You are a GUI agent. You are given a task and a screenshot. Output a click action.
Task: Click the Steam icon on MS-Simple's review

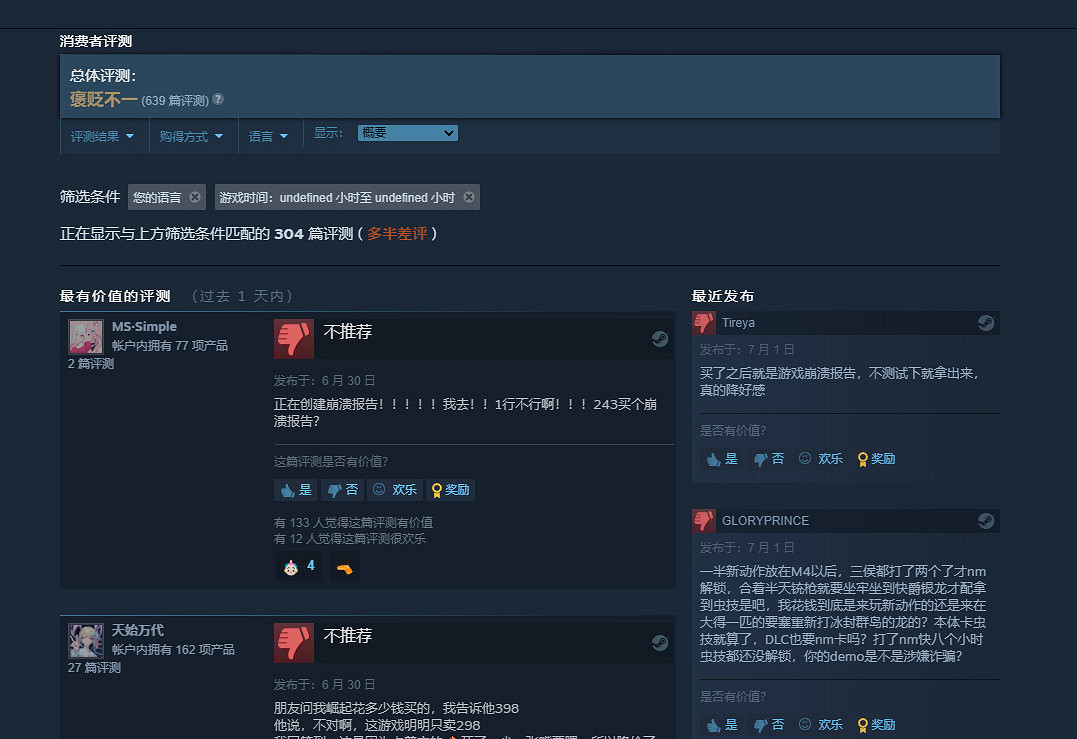(660, 339)
